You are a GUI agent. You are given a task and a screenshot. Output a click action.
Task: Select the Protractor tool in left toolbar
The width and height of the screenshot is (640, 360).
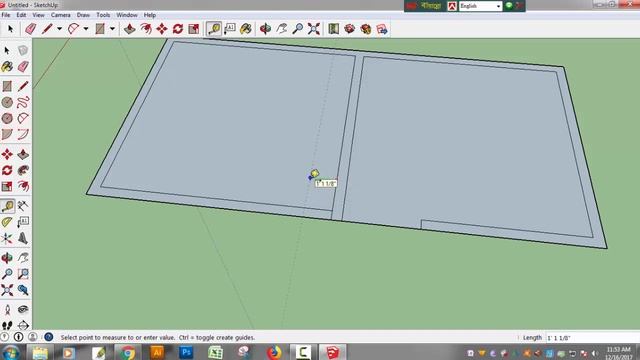click(x=7, y=222)
